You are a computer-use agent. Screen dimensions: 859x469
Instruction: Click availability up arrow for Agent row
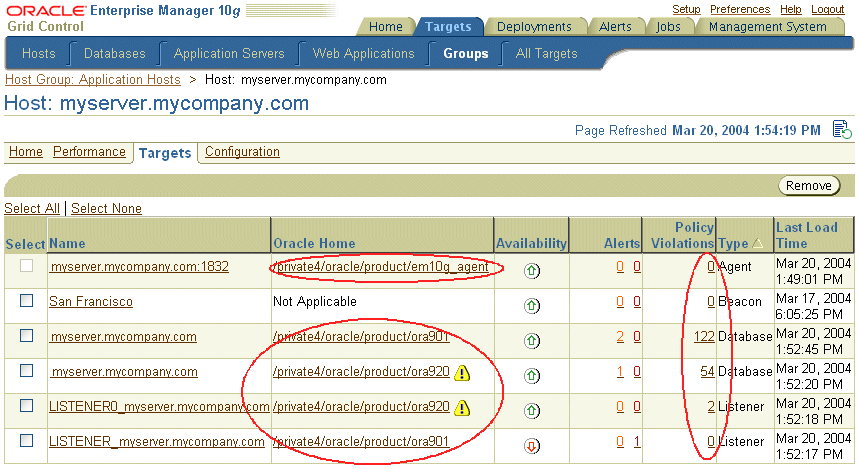point(531,271)
